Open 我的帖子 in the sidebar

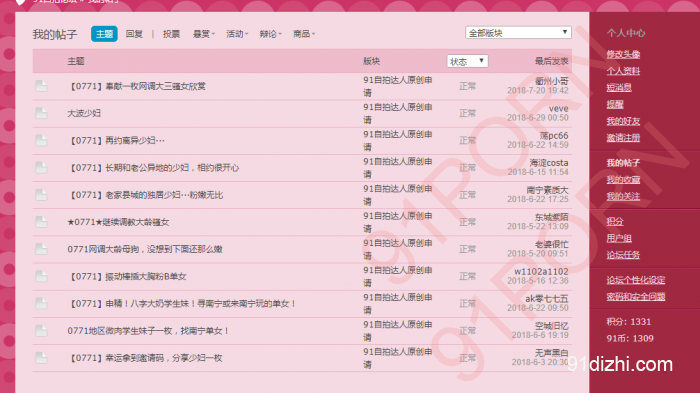coord(623,163)
